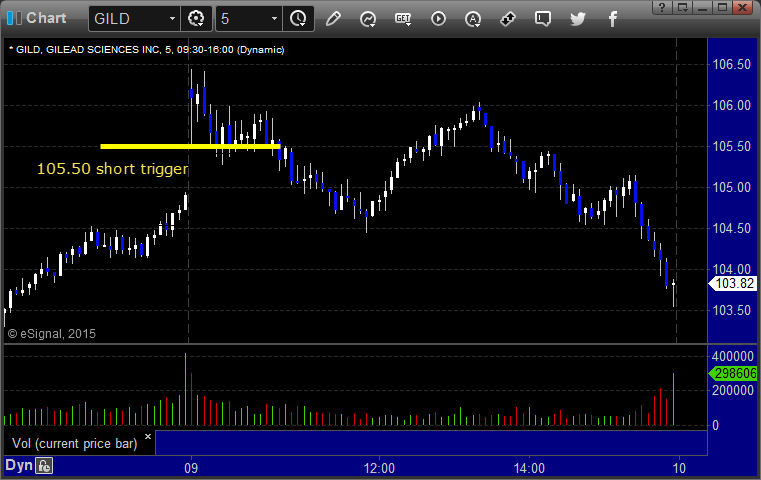Select the Vol (current price bar) tab
The image size is (761, 480).
(75, 444)
